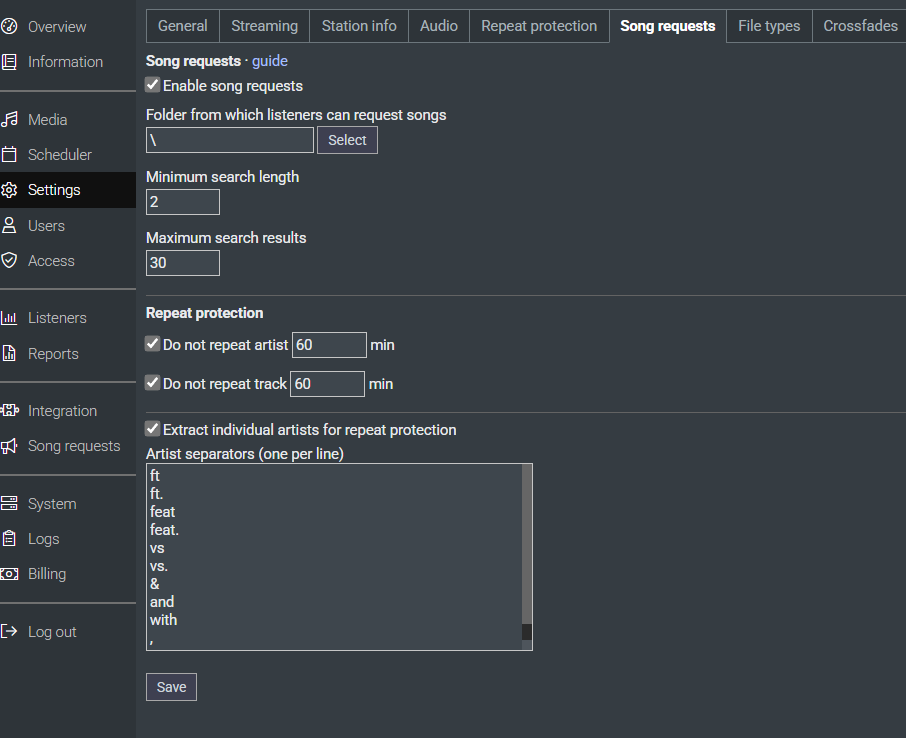Screen dimensions: 906x738
Task: Open the Repeat protection tab
Action: pyautogui.click(x=539, y=26)
